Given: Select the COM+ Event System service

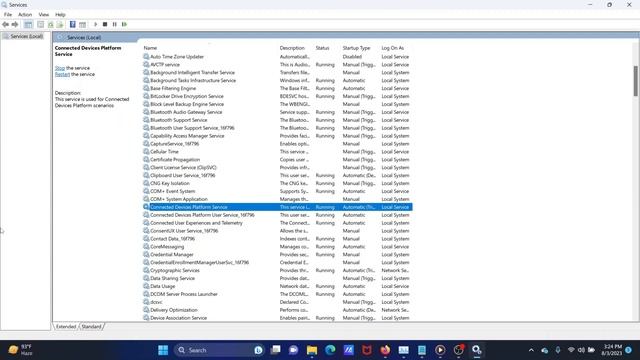Looking at the screenshot, I should click(278, 191).
